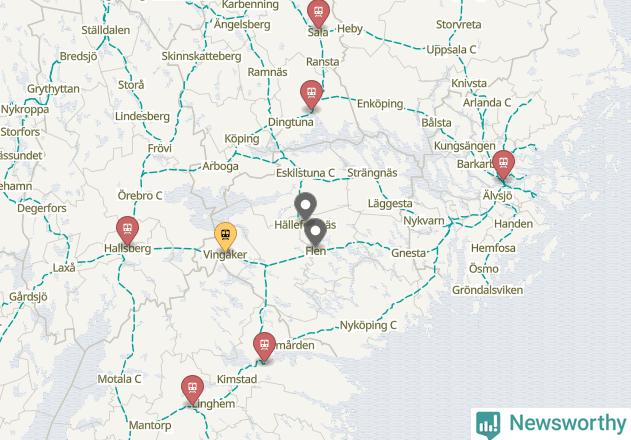631x440 pixels.
Task: Click the red train marker near Älvsjö
Action: pyautogui.click(x=503, y=164)
